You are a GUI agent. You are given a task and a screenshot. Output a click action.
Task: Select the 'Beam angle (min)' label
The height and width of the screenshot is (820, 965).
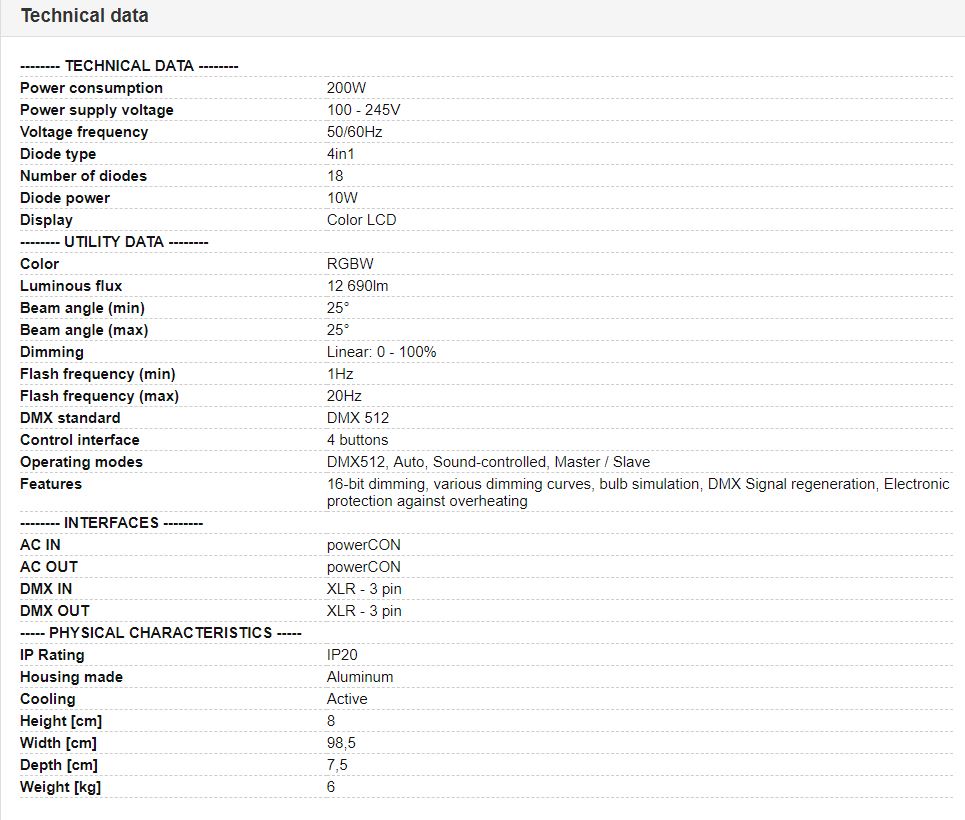coord(82,308)
